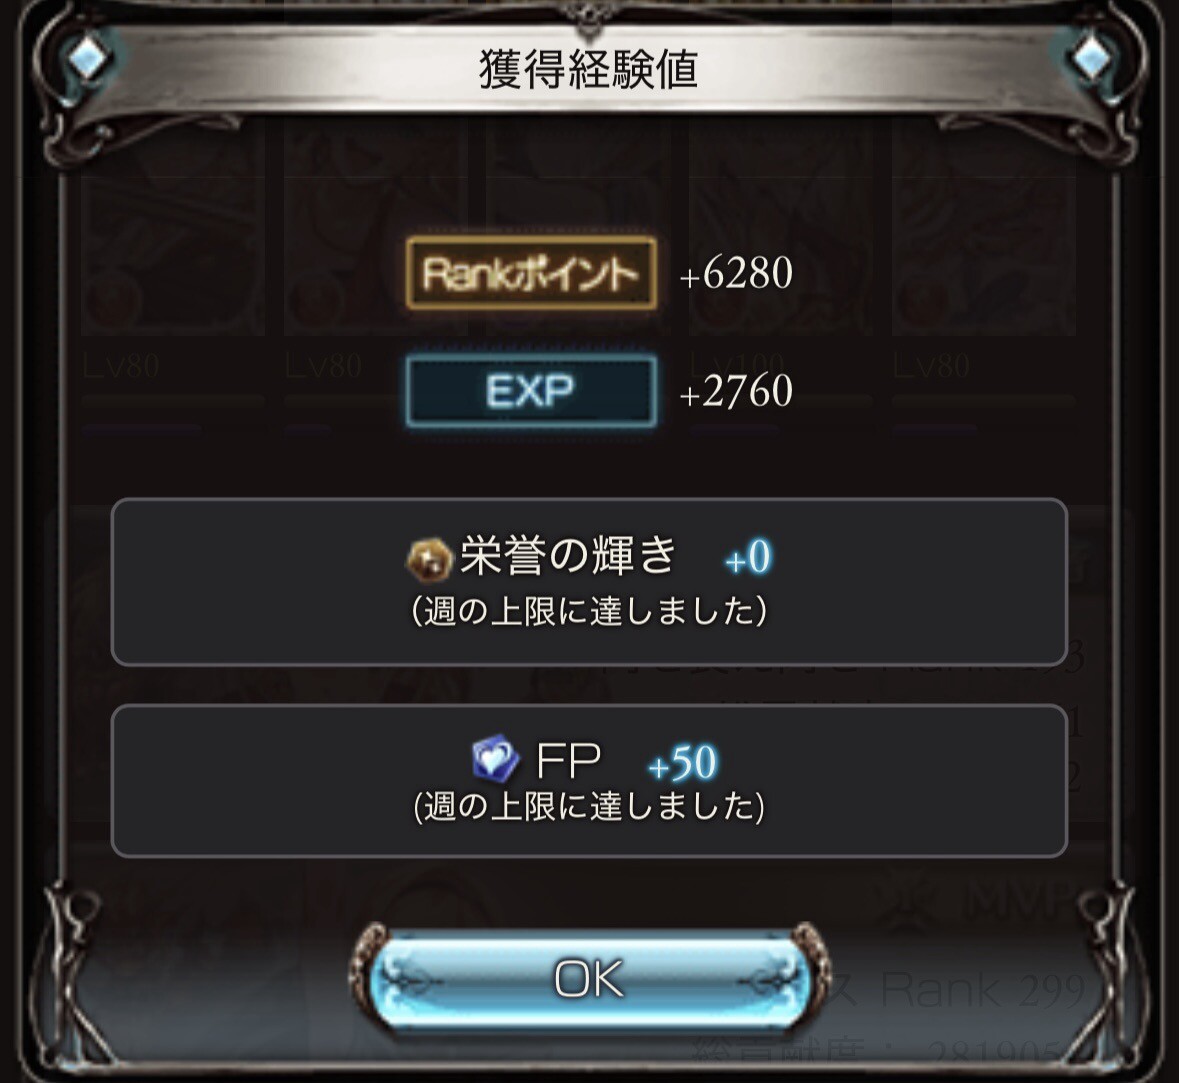Select the 栄誉の輝き reward panel

[589, 581]
